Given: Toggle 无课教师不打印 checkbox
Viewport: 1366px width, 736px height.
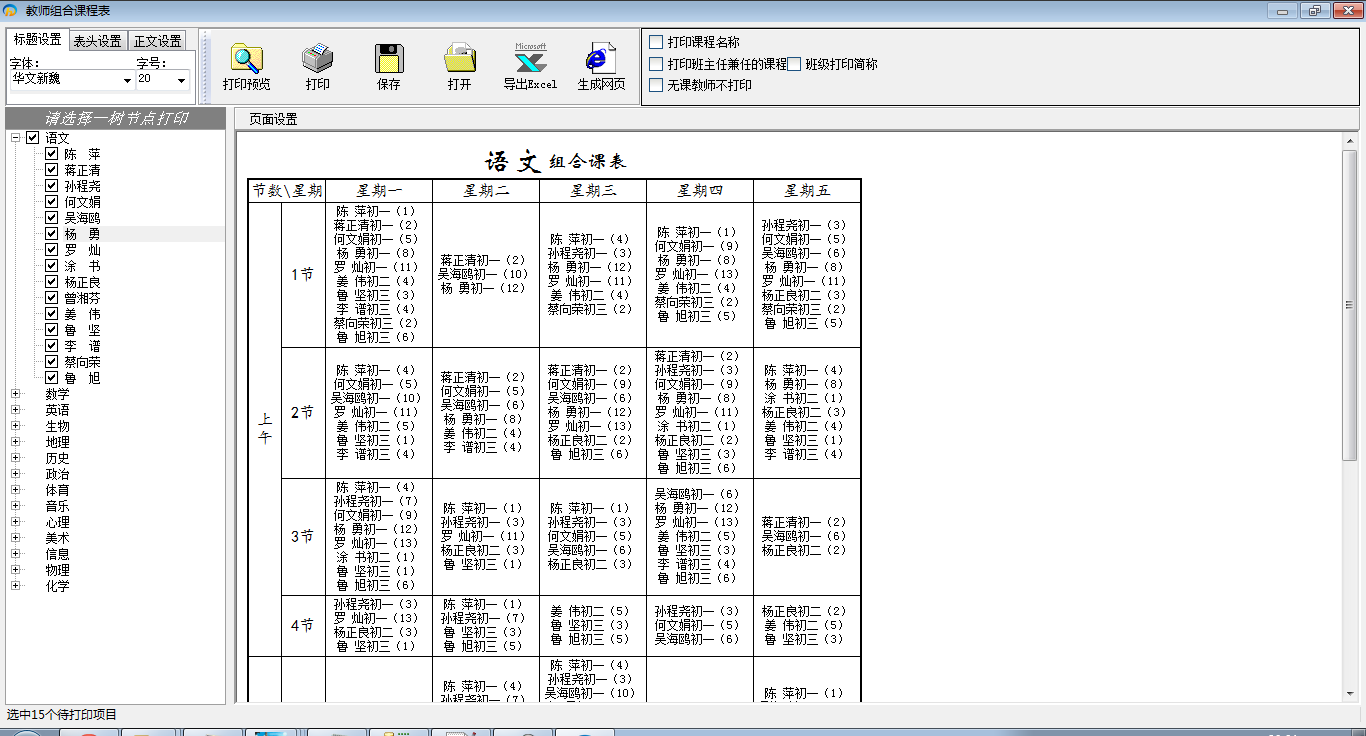Looking at the screenshot, I should tap(656, 85).
